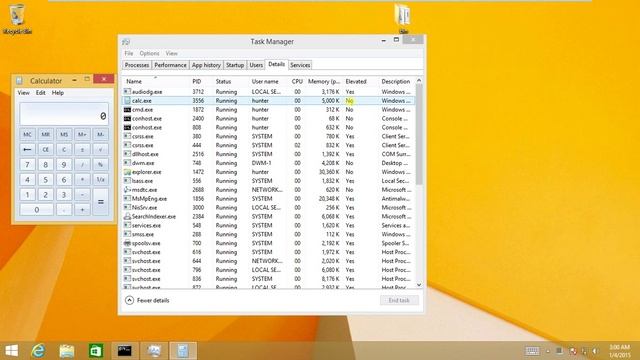The width and height of the screenshot is (640, 360).
Task: Click the Calculator title bar icon
Action: pos(19,81)
